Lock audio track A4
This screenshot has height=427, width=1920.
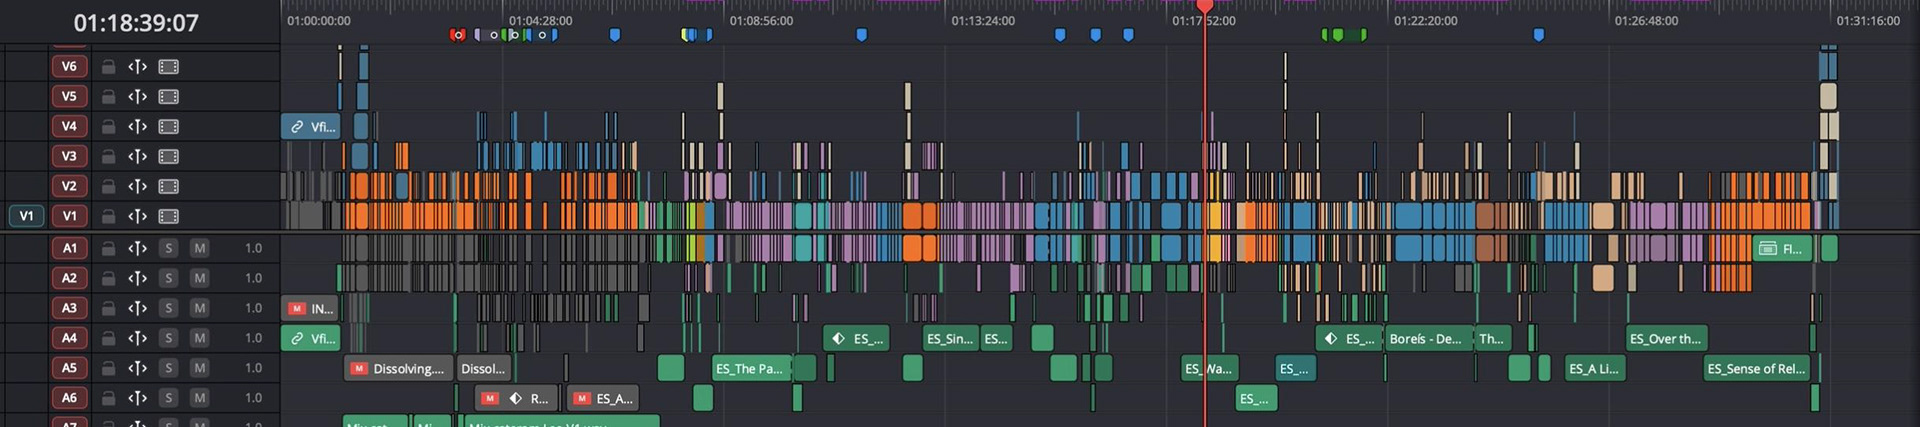[108, 338]
